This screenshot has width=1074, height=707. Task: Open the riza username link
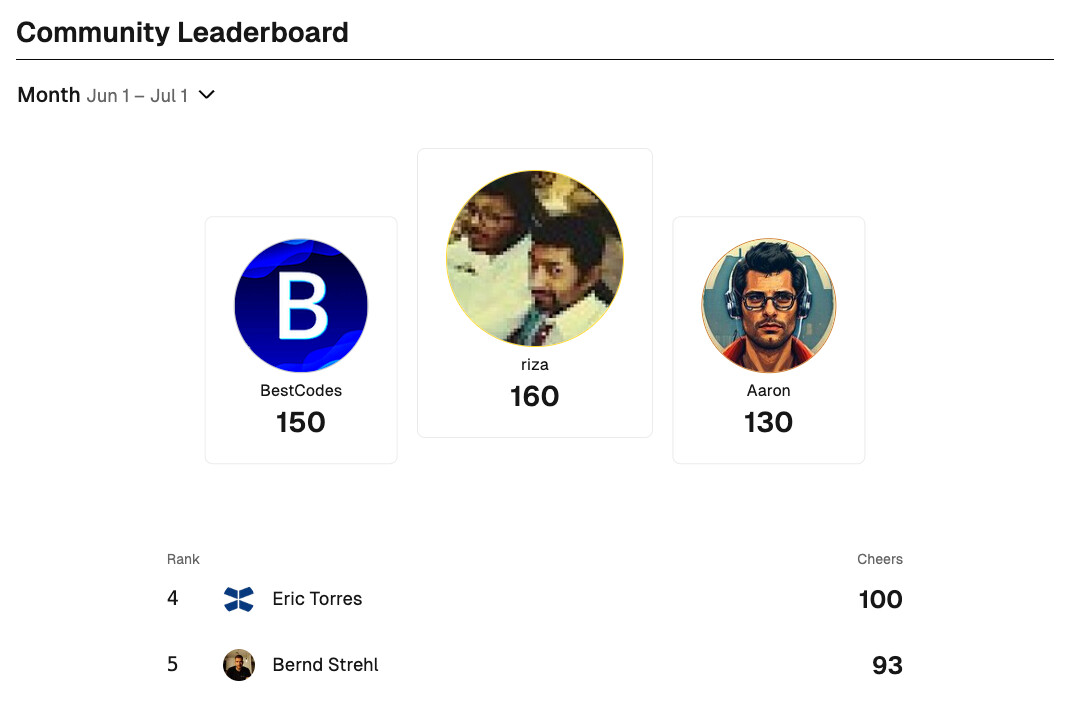(x=535, y=364)
